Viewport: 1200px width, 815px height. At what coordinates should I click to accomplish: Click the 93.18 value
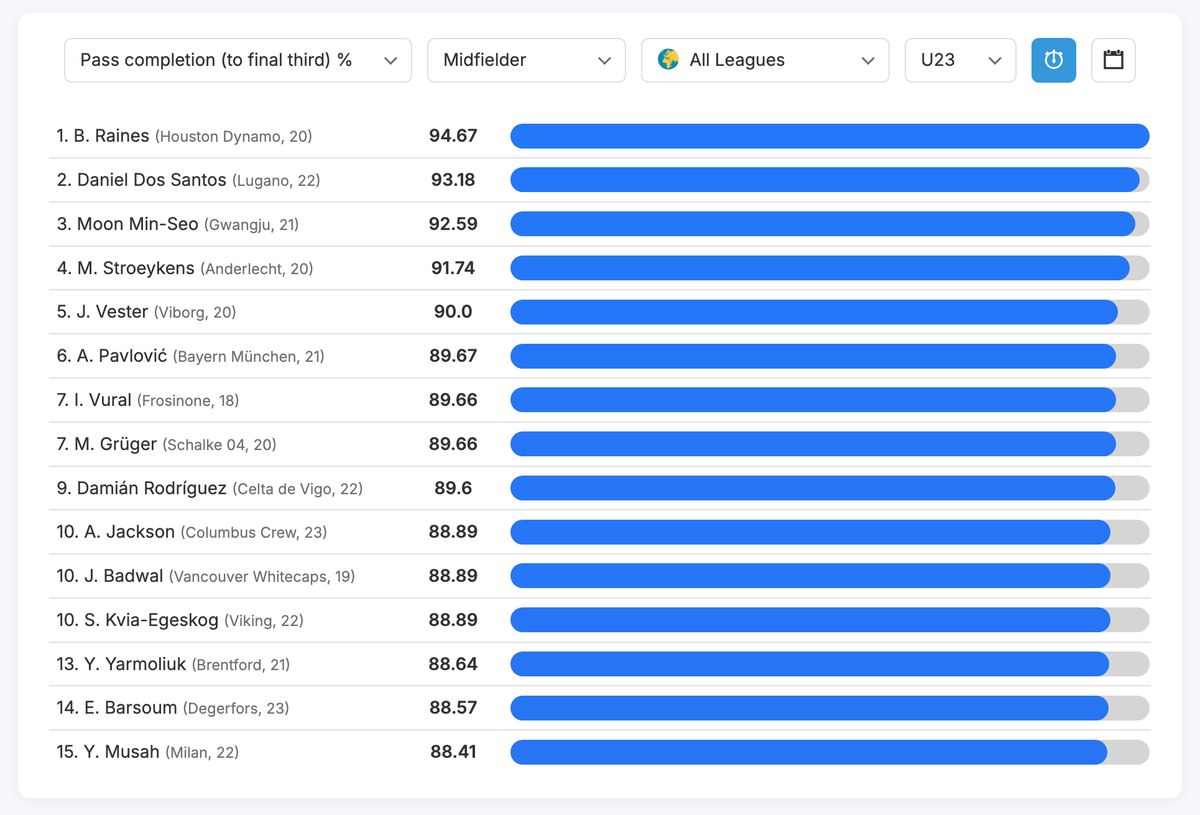(453, 180)
